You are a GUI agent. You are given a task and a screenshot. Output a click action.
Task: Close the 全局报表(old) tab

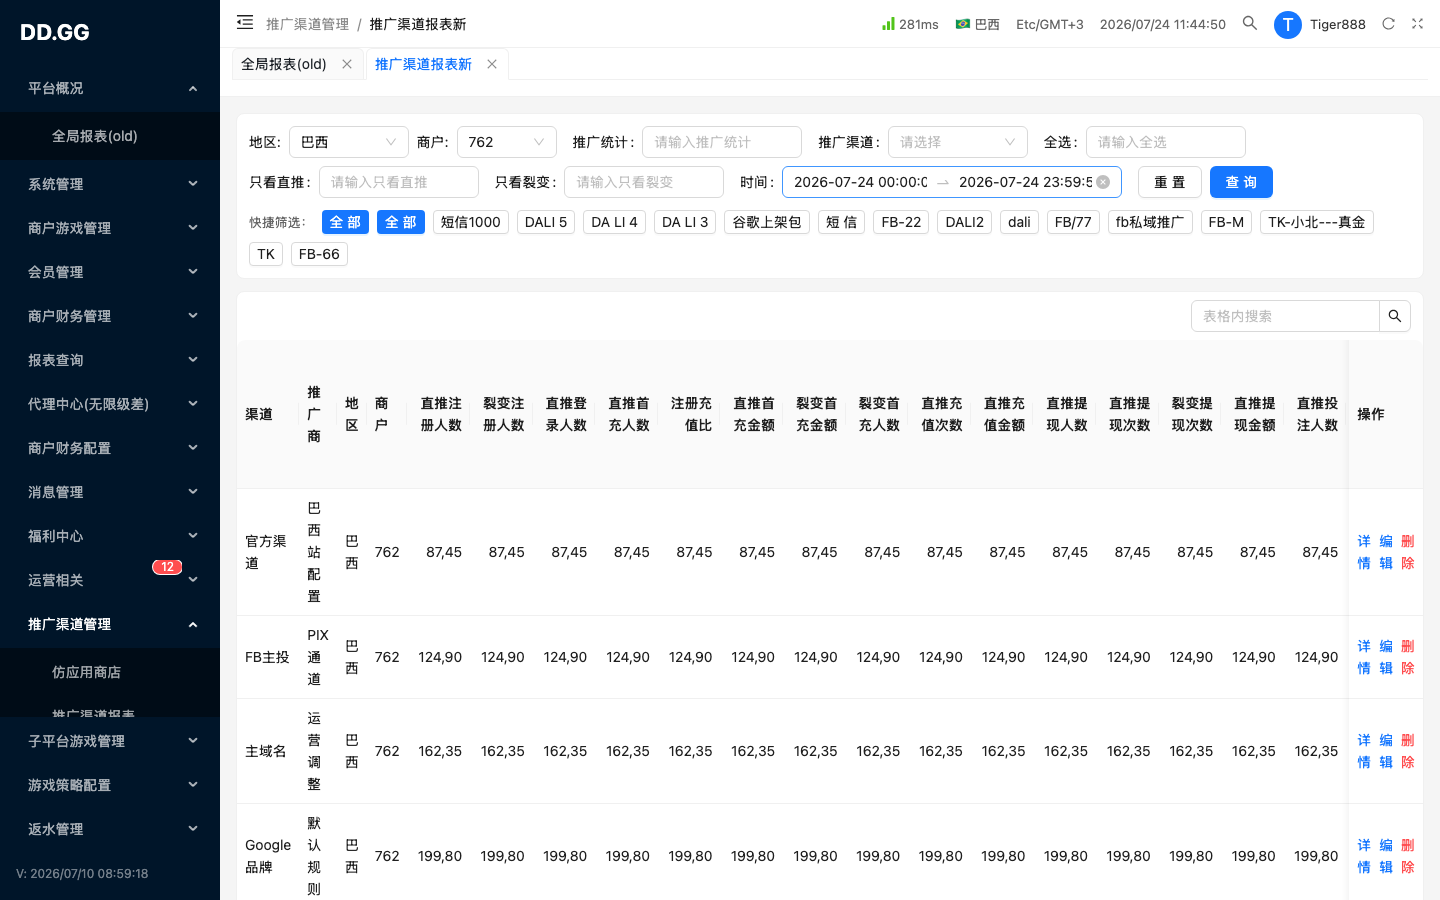pyautogui.click(x=347, y=64)
